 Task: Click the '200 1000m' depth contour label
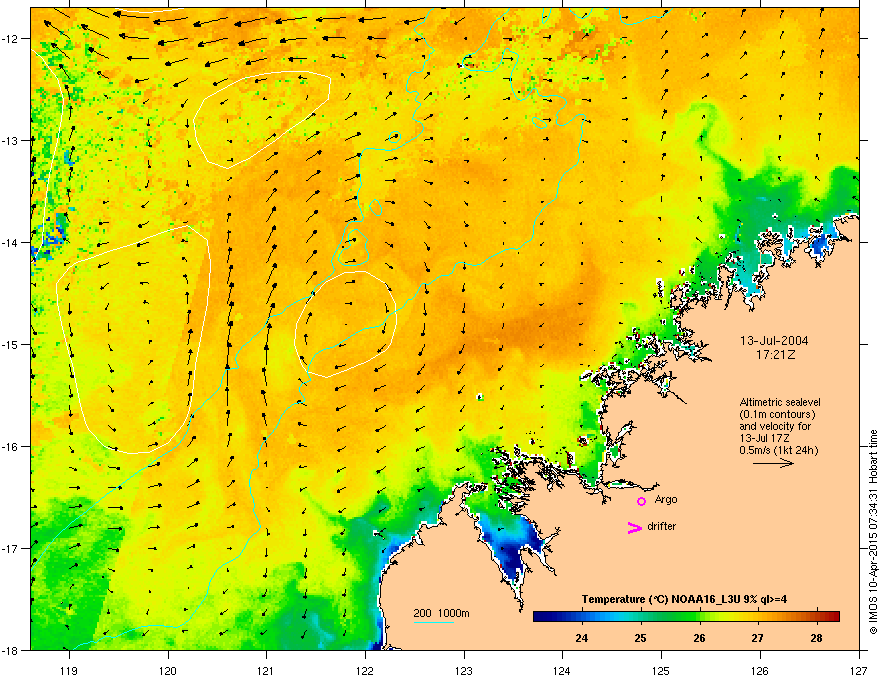(x=441, y=613)
